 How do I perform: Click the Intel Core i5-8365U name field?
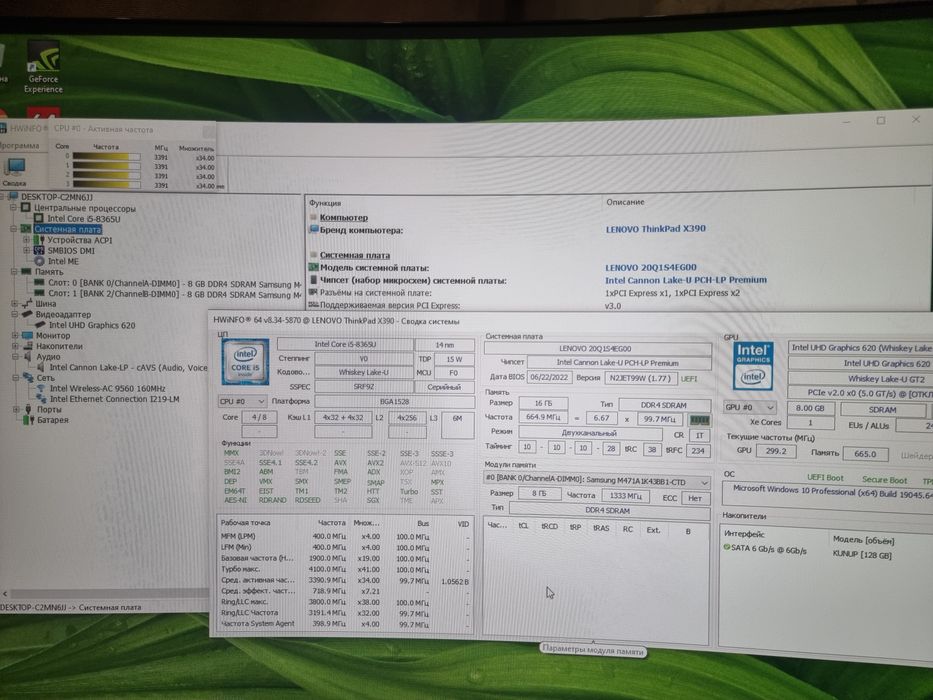coord(345,344)
